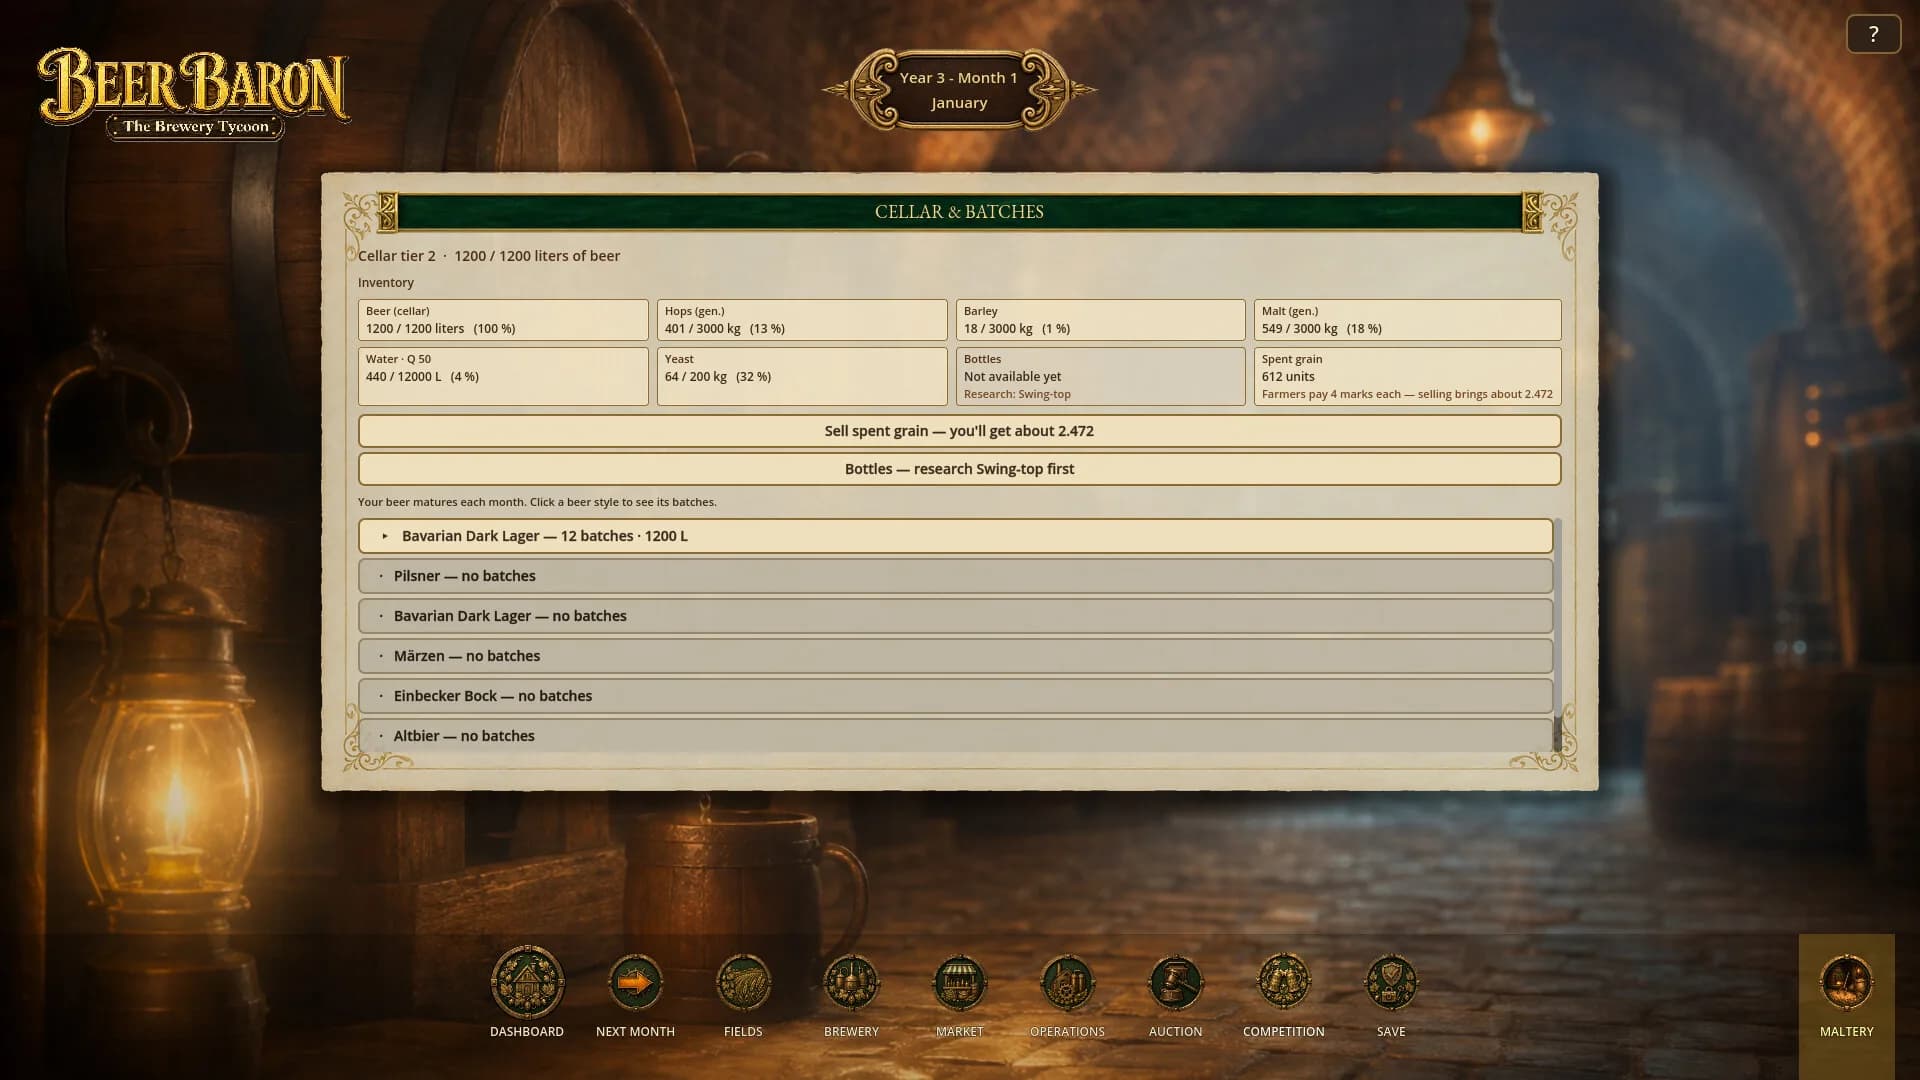Open the Auction gavel icon

click(1175, 983)
